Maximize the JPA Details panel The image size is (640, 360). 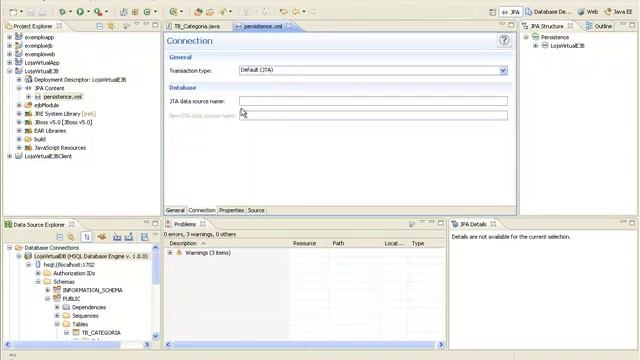[632, 223]
